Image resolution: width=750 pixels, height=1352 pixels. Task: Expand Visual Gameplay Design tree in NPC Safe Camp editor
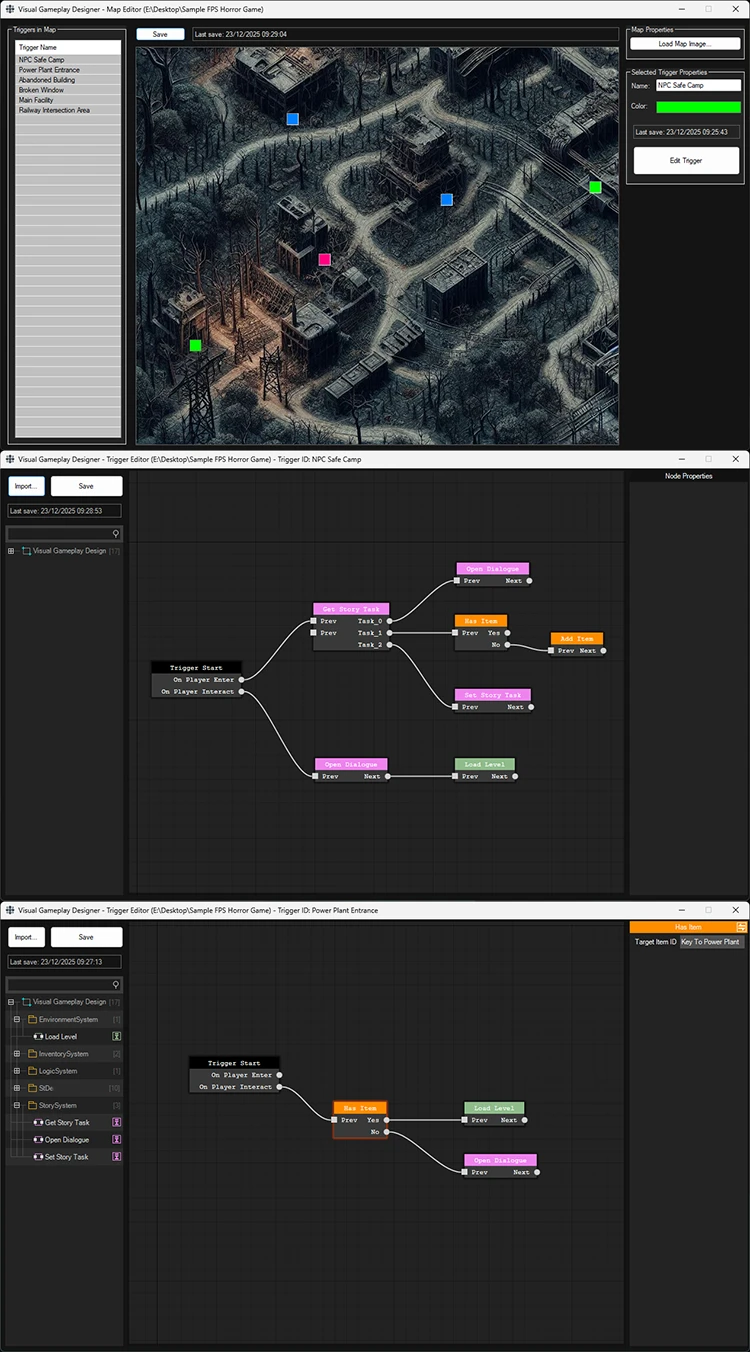point(11,551)
